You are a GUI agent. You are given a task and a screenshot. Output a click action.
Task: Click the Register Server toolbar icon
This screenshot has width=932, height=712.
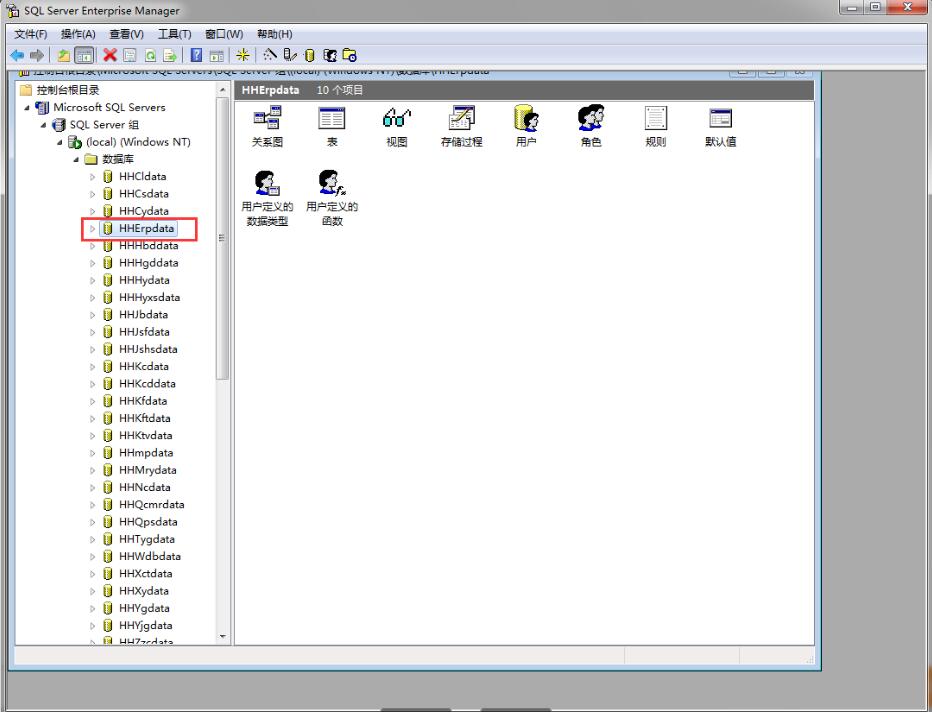[290, 55]
